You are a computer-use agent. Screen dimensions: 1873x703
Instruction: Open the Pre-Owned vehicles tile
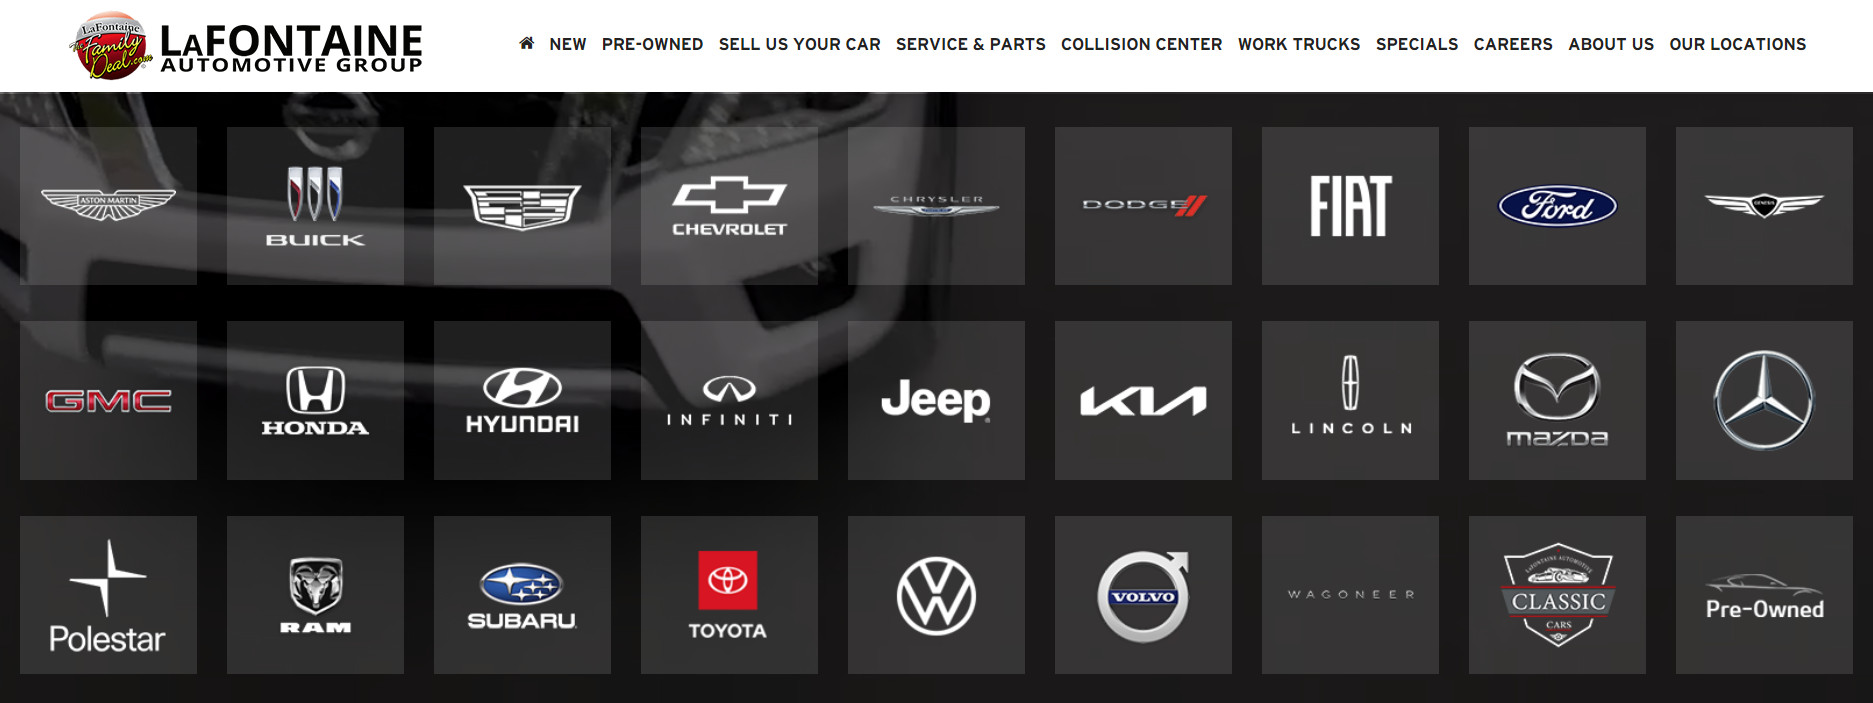pyautogui.click(x=1764, y=595)
